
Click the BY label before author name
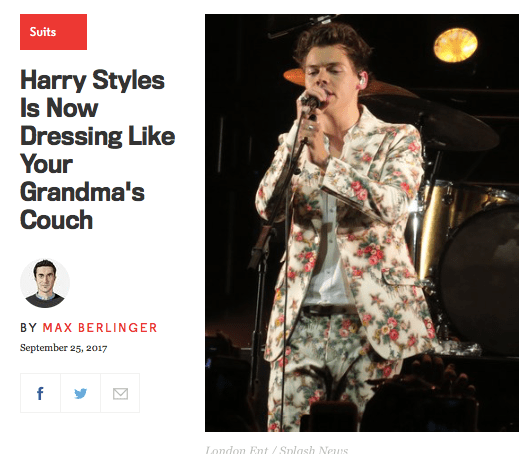28,328
